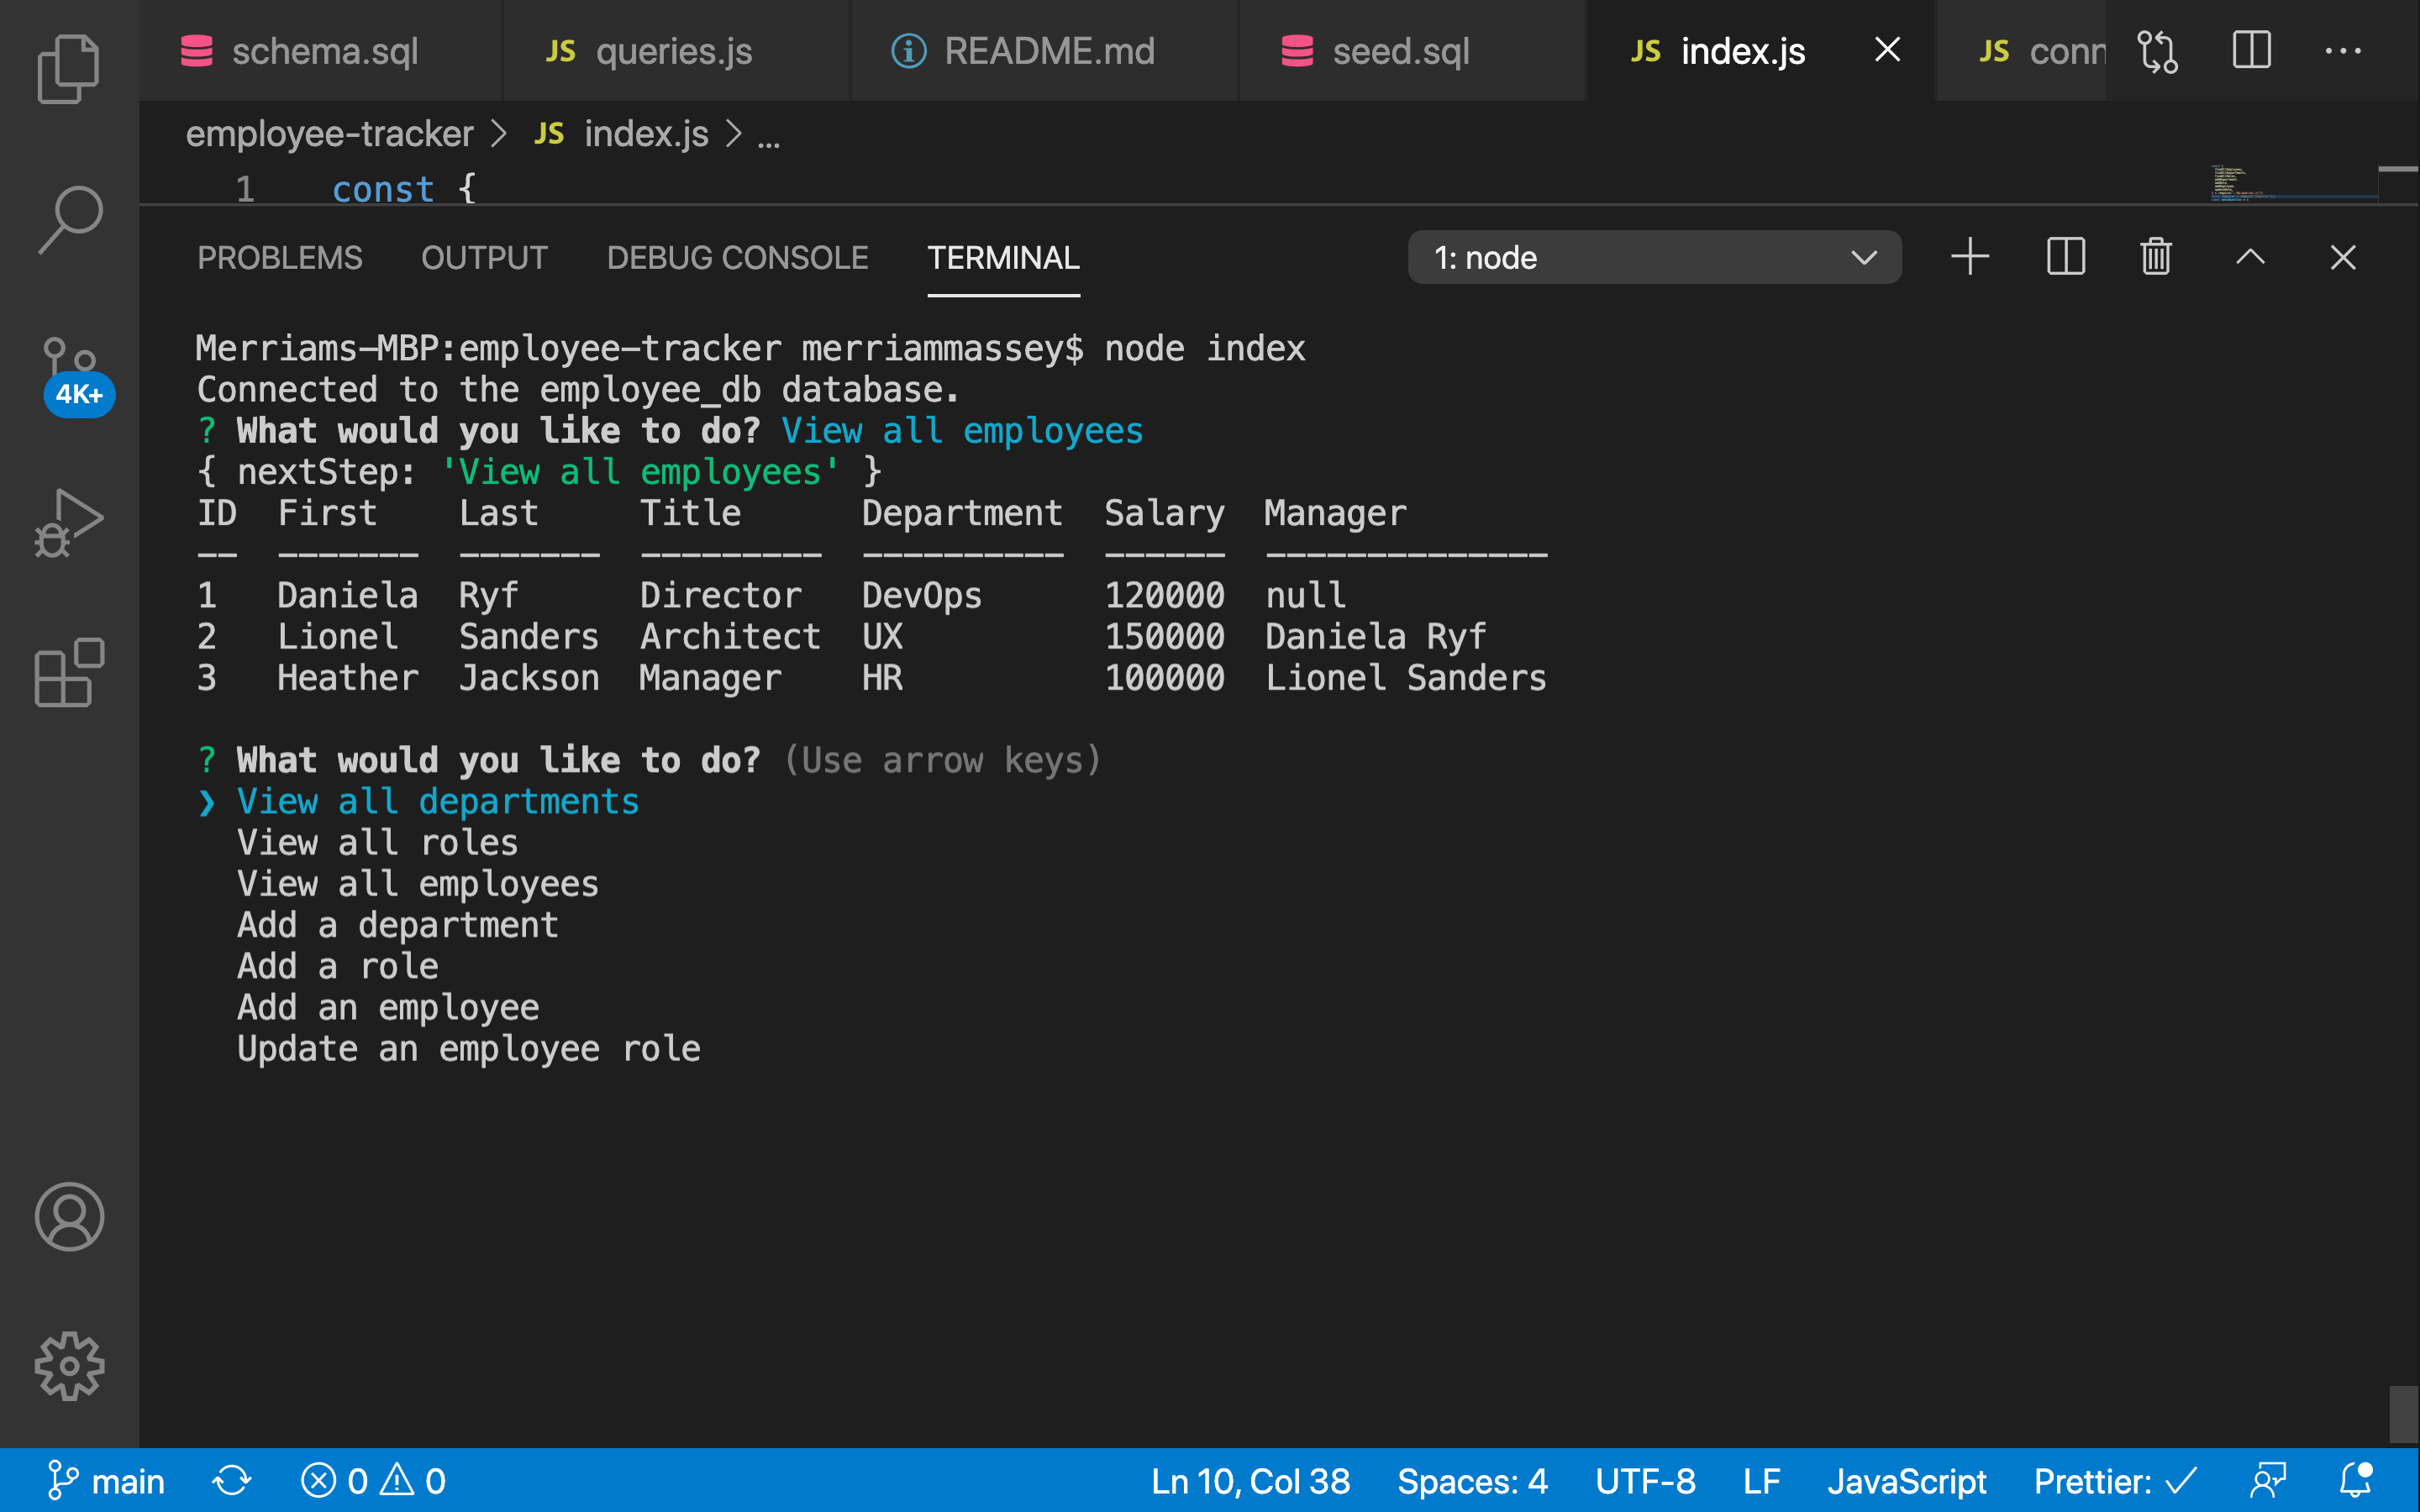Click index.js breadcrumb segment

(x=622, y=134)
